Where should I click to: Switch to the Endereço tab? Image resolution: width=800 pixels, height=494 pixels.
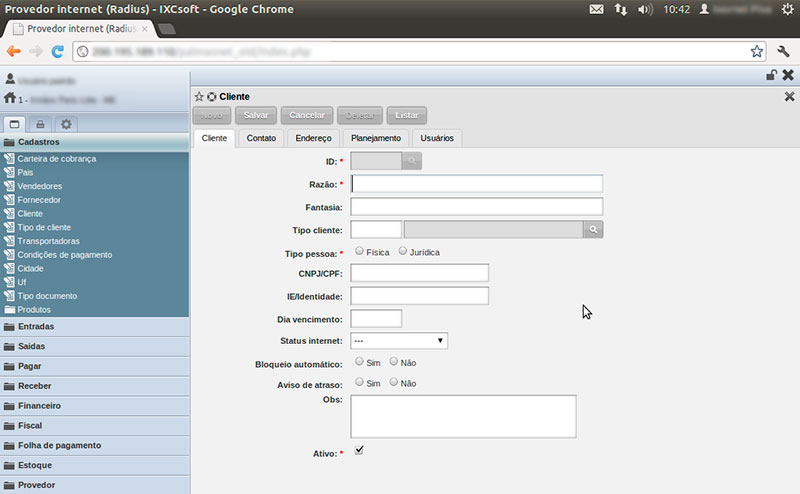click(313, 138)
